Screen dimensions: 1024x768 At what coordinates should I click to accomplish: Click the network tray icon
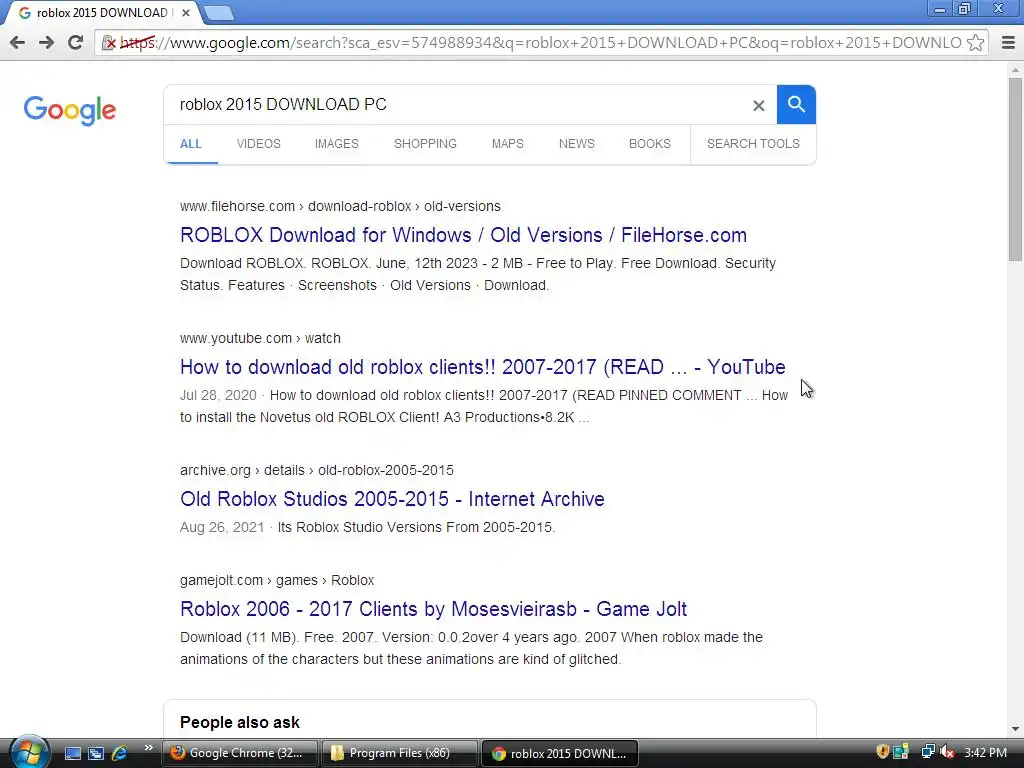(x=927, y=752)
